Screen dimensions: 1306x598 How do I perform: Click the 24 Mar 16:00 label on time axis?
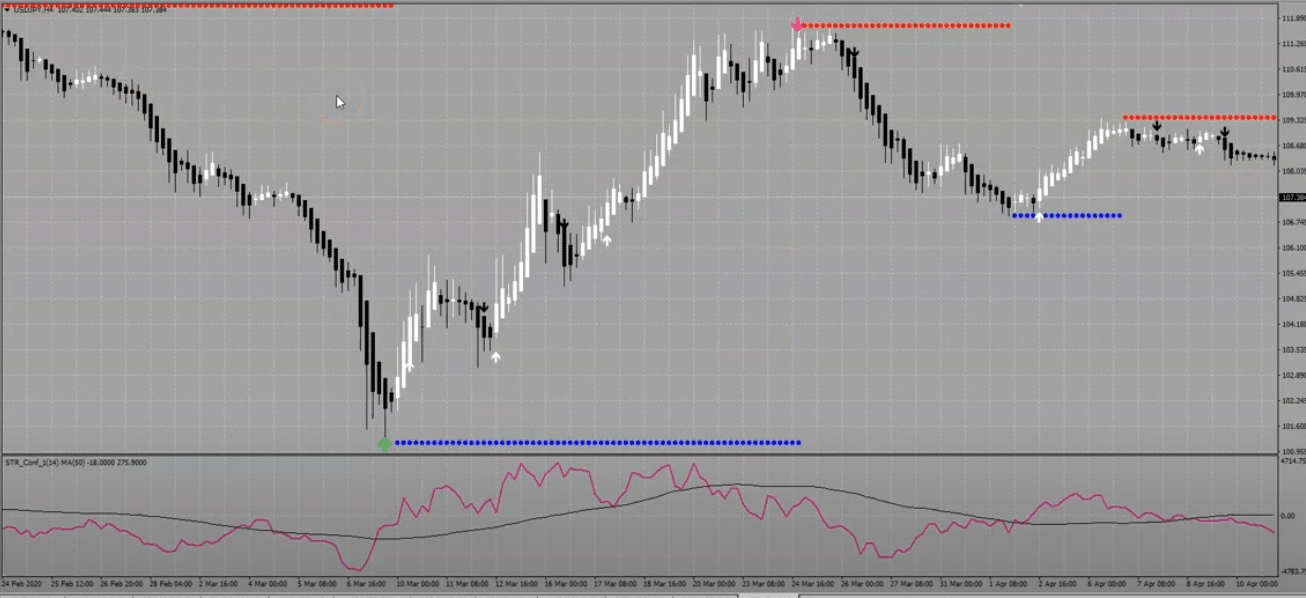tap(810, 582)
